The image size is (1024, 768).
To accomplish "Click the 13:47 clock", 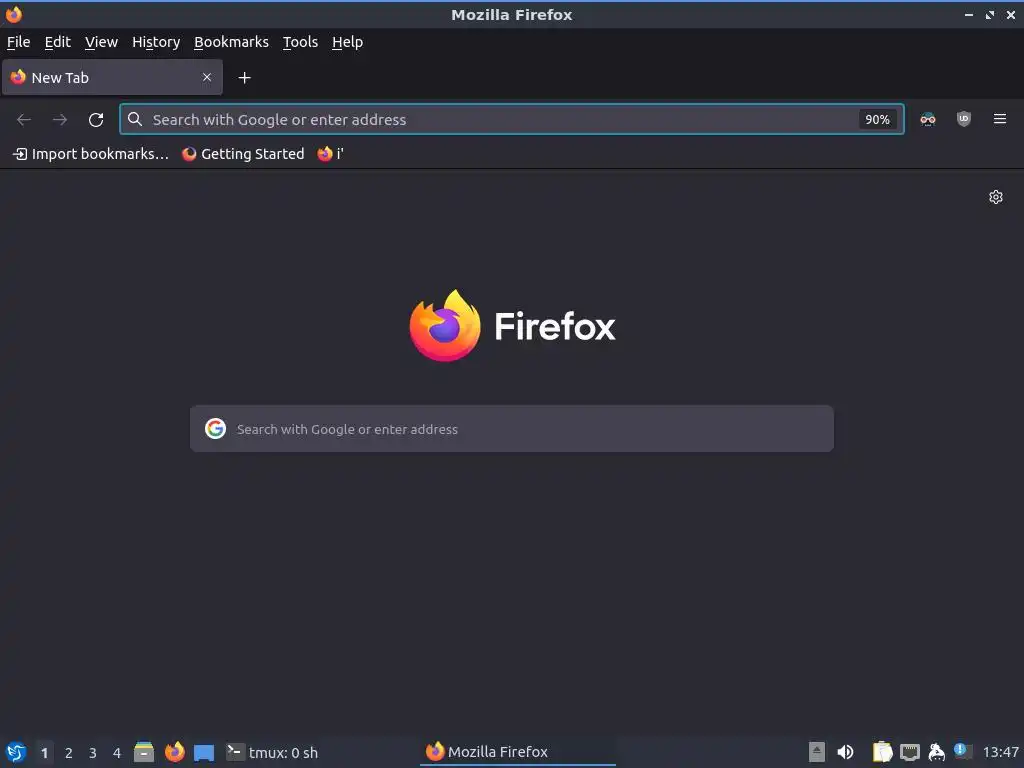I will [x=1000, y=752].
